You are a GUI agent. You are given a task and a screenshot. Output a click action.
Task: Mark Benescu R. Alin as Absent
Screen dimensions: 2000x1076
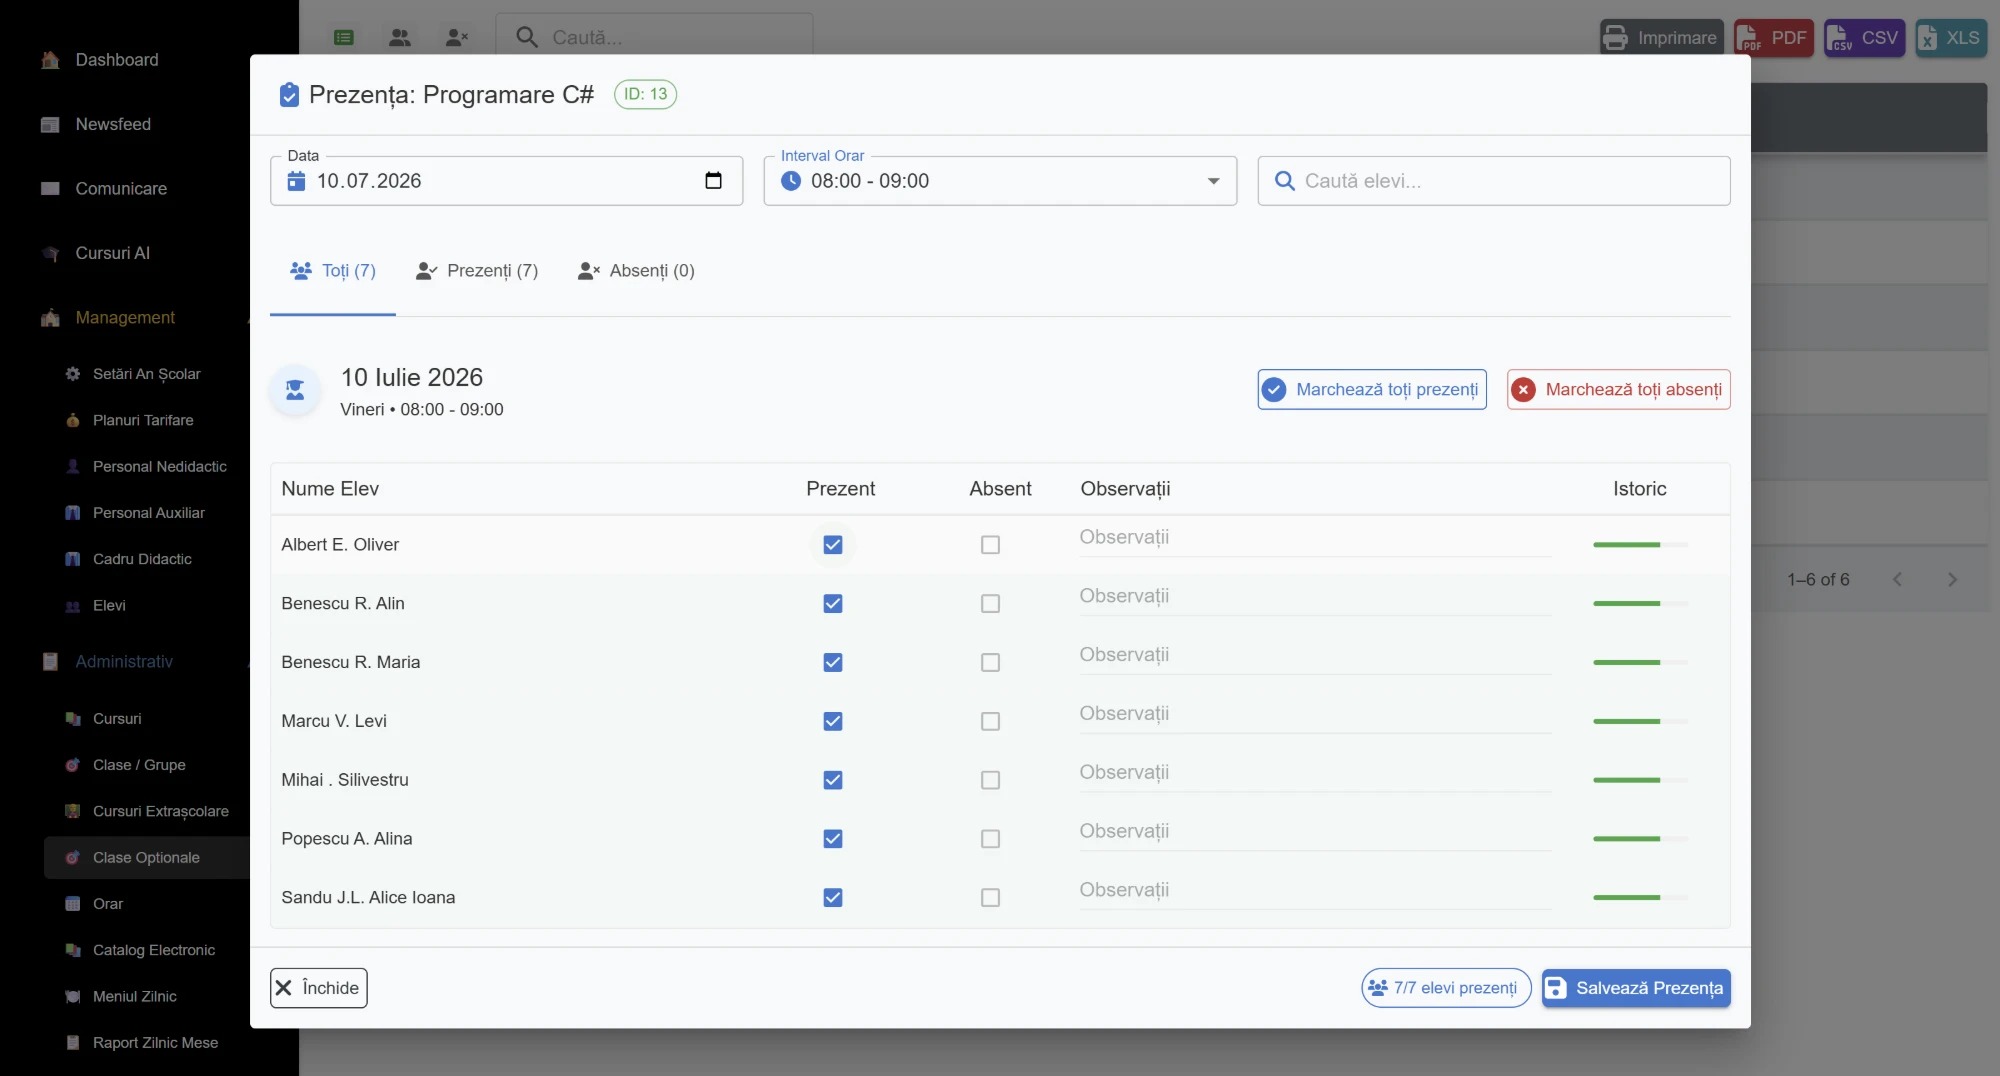(990, 604)
